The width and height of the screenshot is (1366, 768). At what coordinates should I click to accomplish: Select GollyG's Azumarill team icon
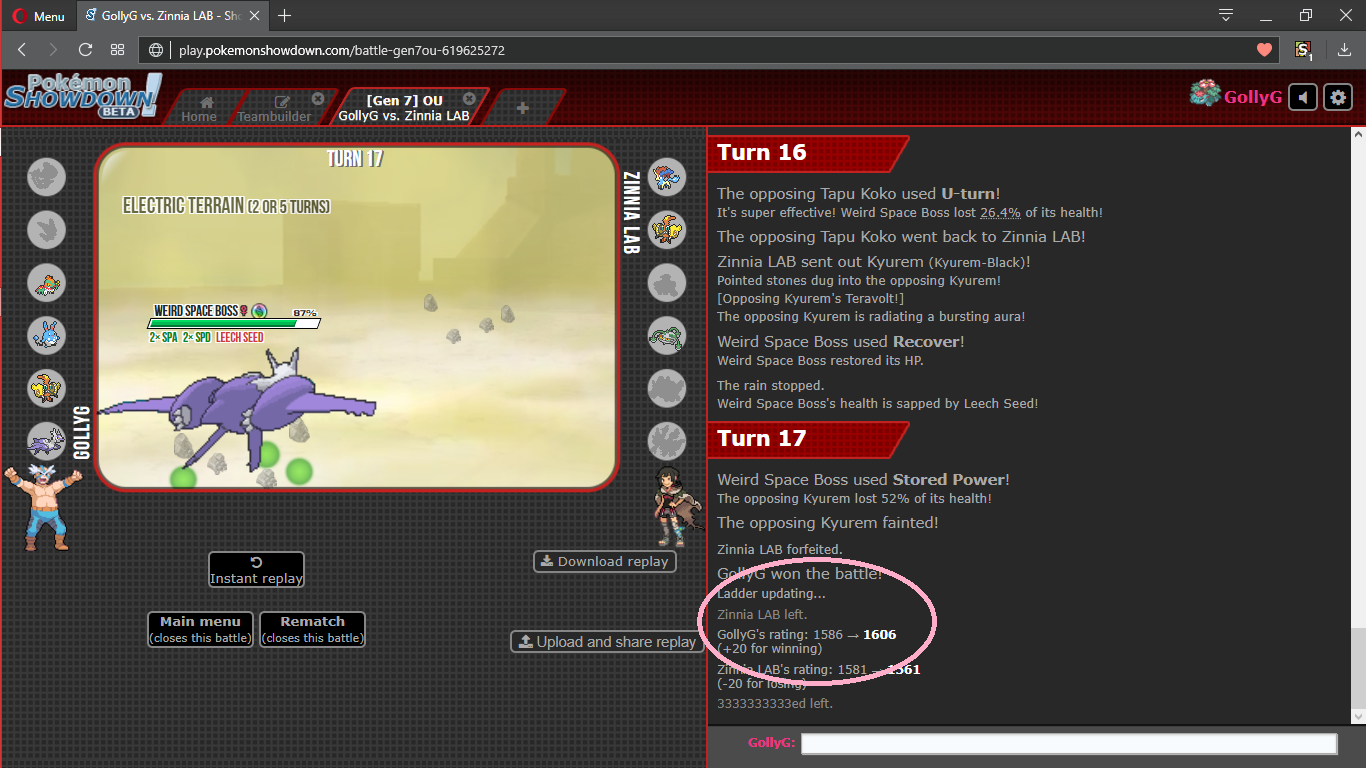pyautogui.click(x=47, y=336)
